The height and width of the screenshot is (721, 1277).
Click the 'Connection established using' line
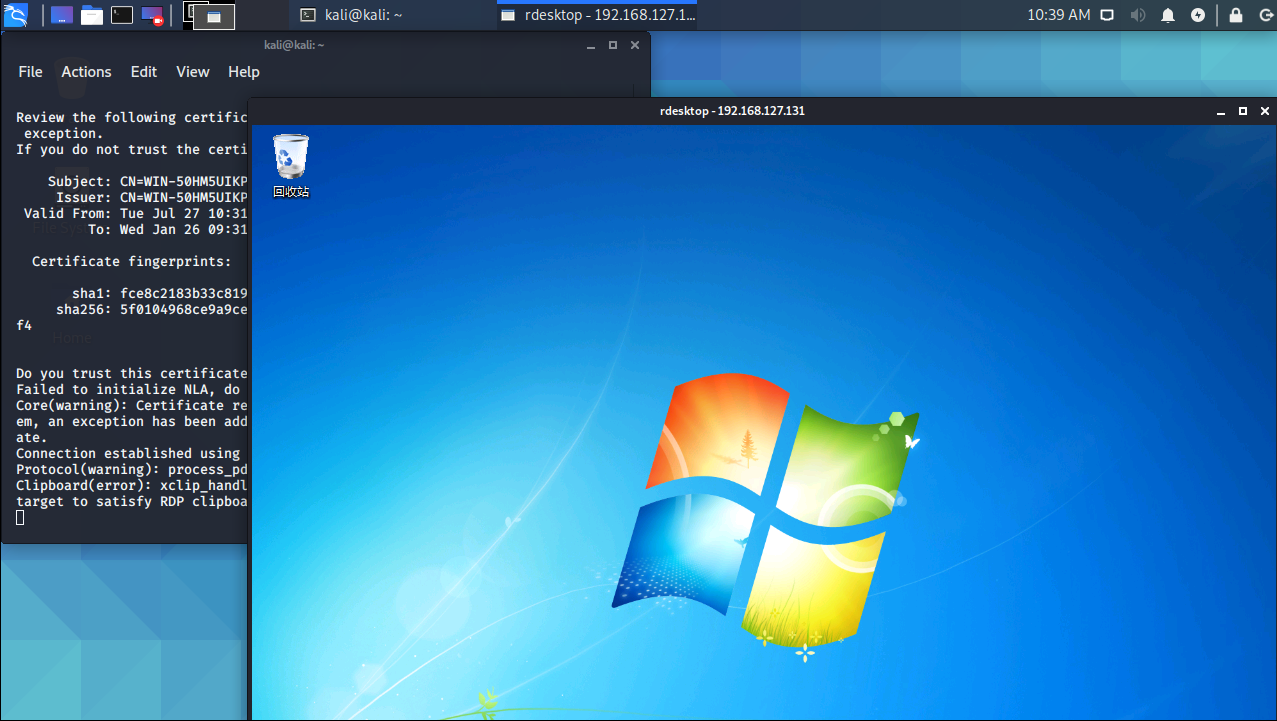[x=131, y=453]
